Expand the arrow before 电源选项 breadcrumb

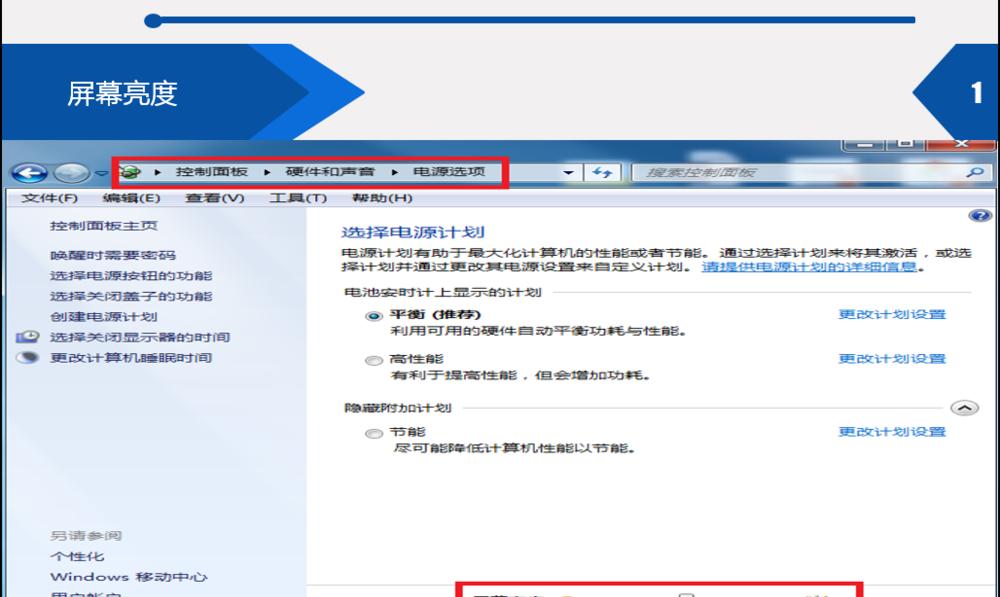(x=395, y=172)
